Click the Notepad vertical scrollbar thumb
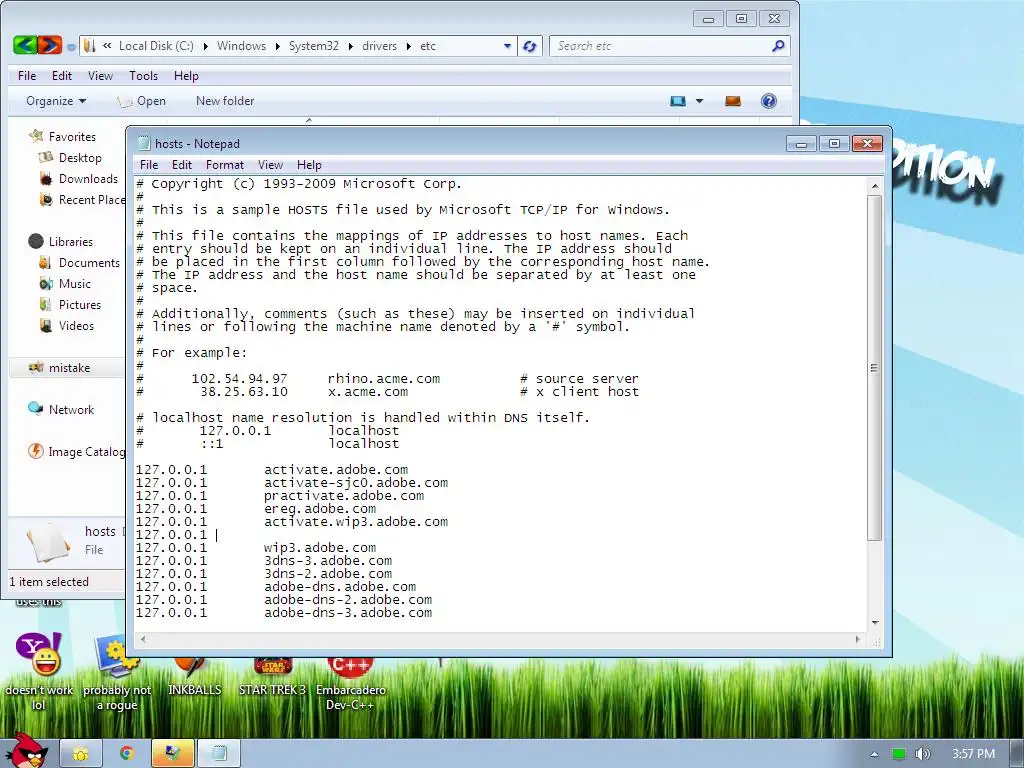 click(x=874, y=368)
